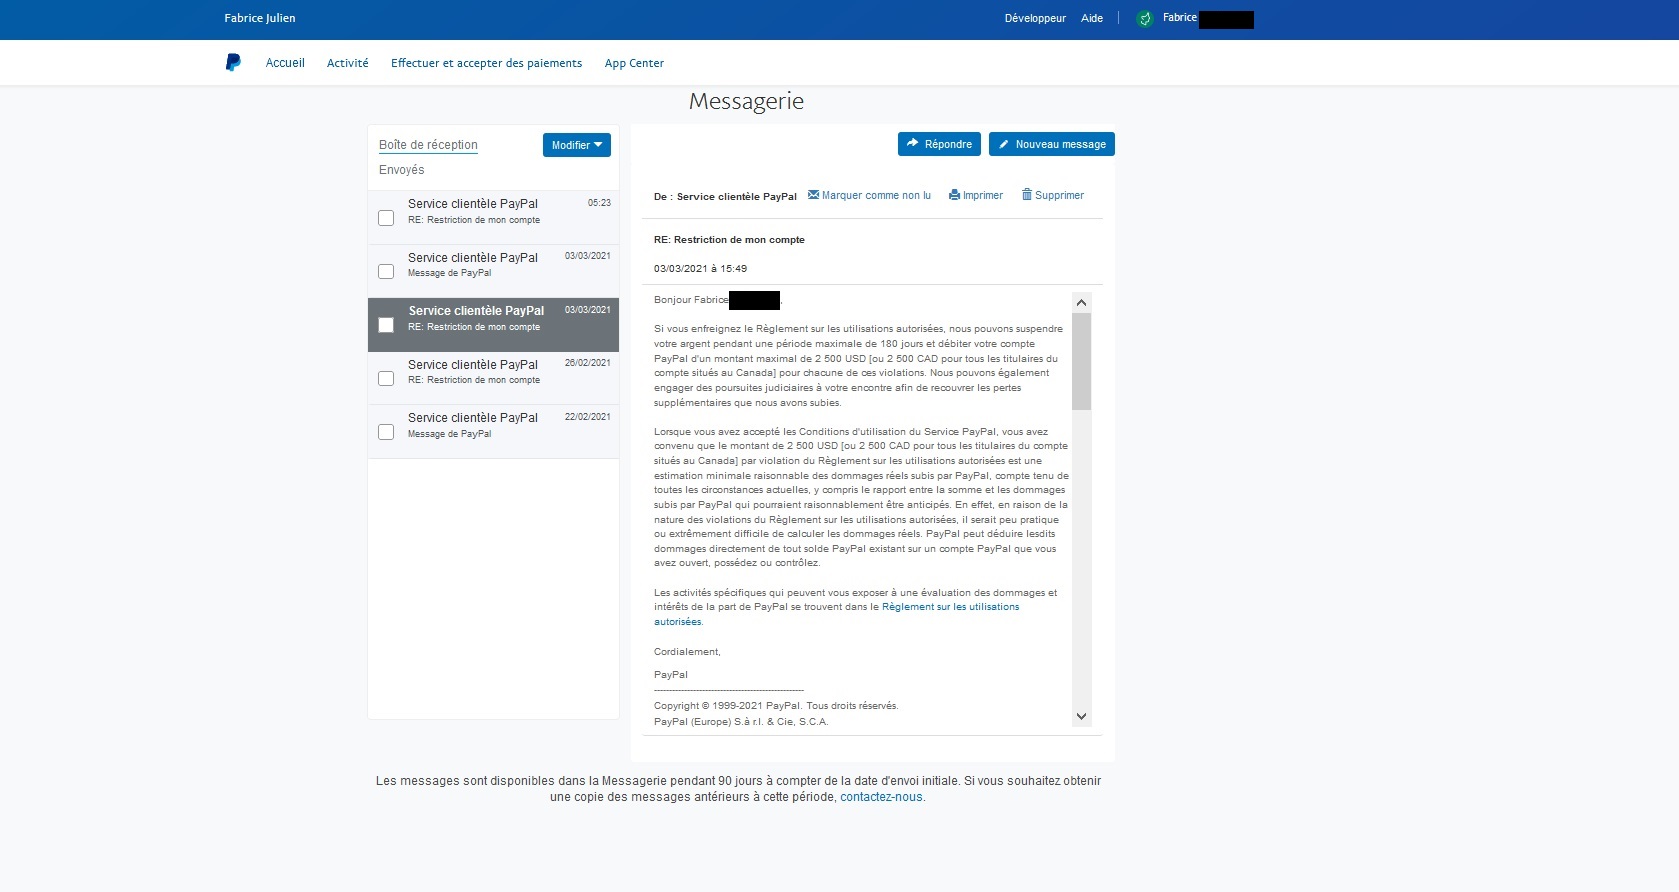Open Aide in the header

tap(1092, 18)
